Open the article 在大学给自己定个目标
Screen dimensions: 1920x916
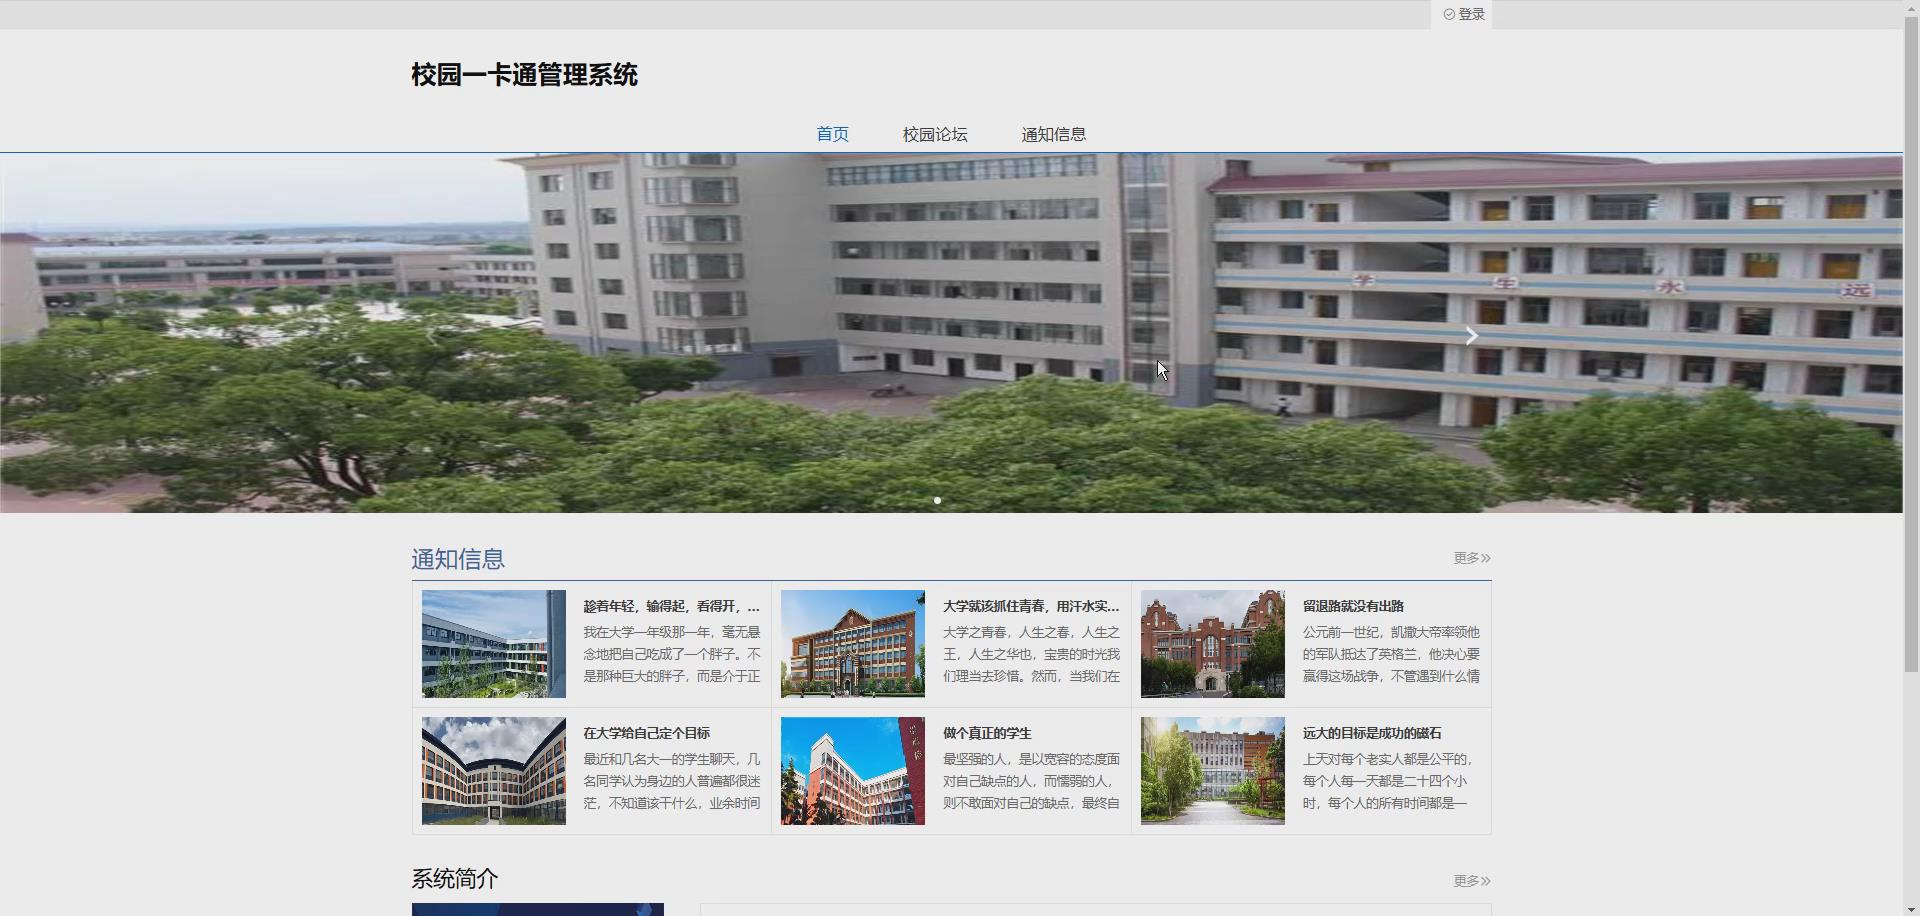(x=646, y=733)
